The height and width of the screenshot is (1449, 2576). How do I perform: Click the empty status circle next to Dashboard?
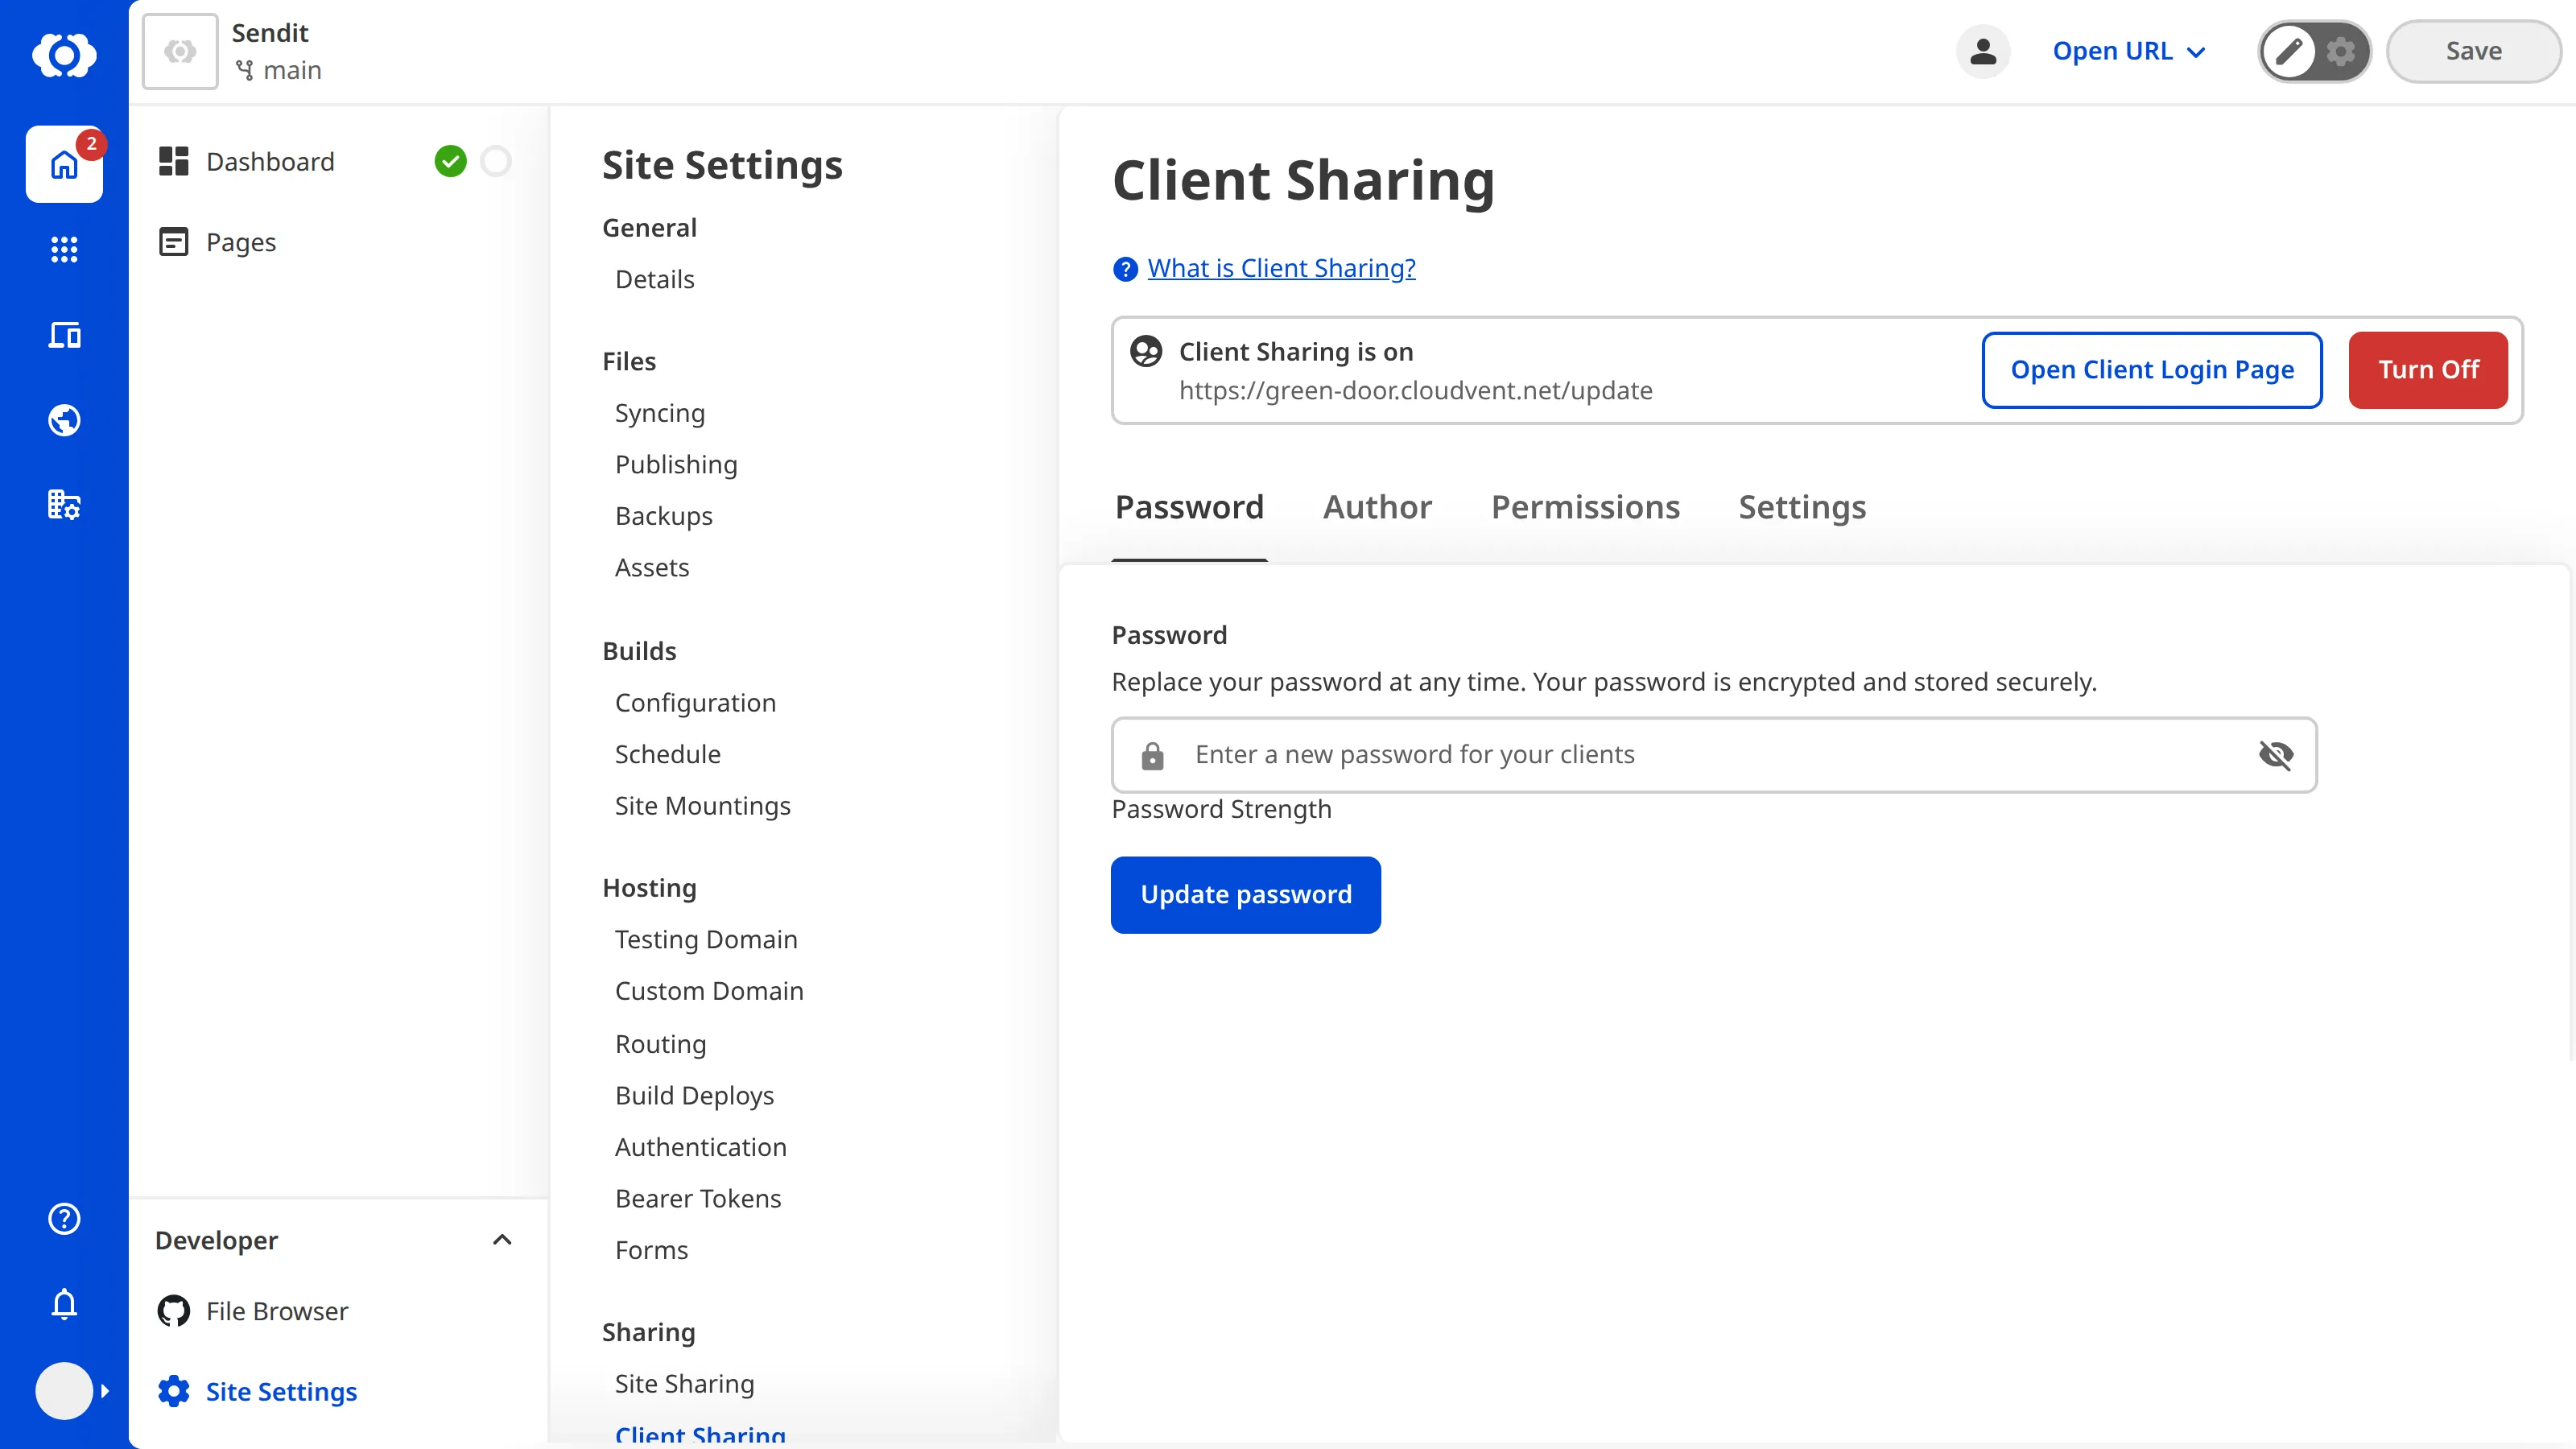coord(496,161)
